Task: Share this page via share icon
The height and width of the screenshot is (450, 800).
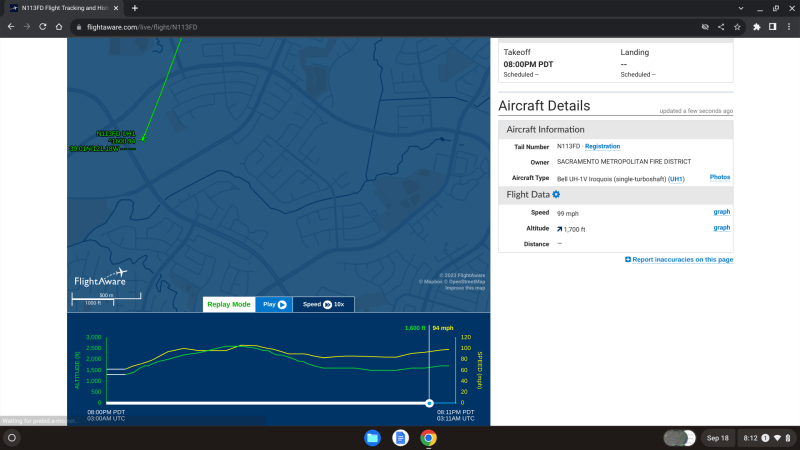Action: pos(721,27)
